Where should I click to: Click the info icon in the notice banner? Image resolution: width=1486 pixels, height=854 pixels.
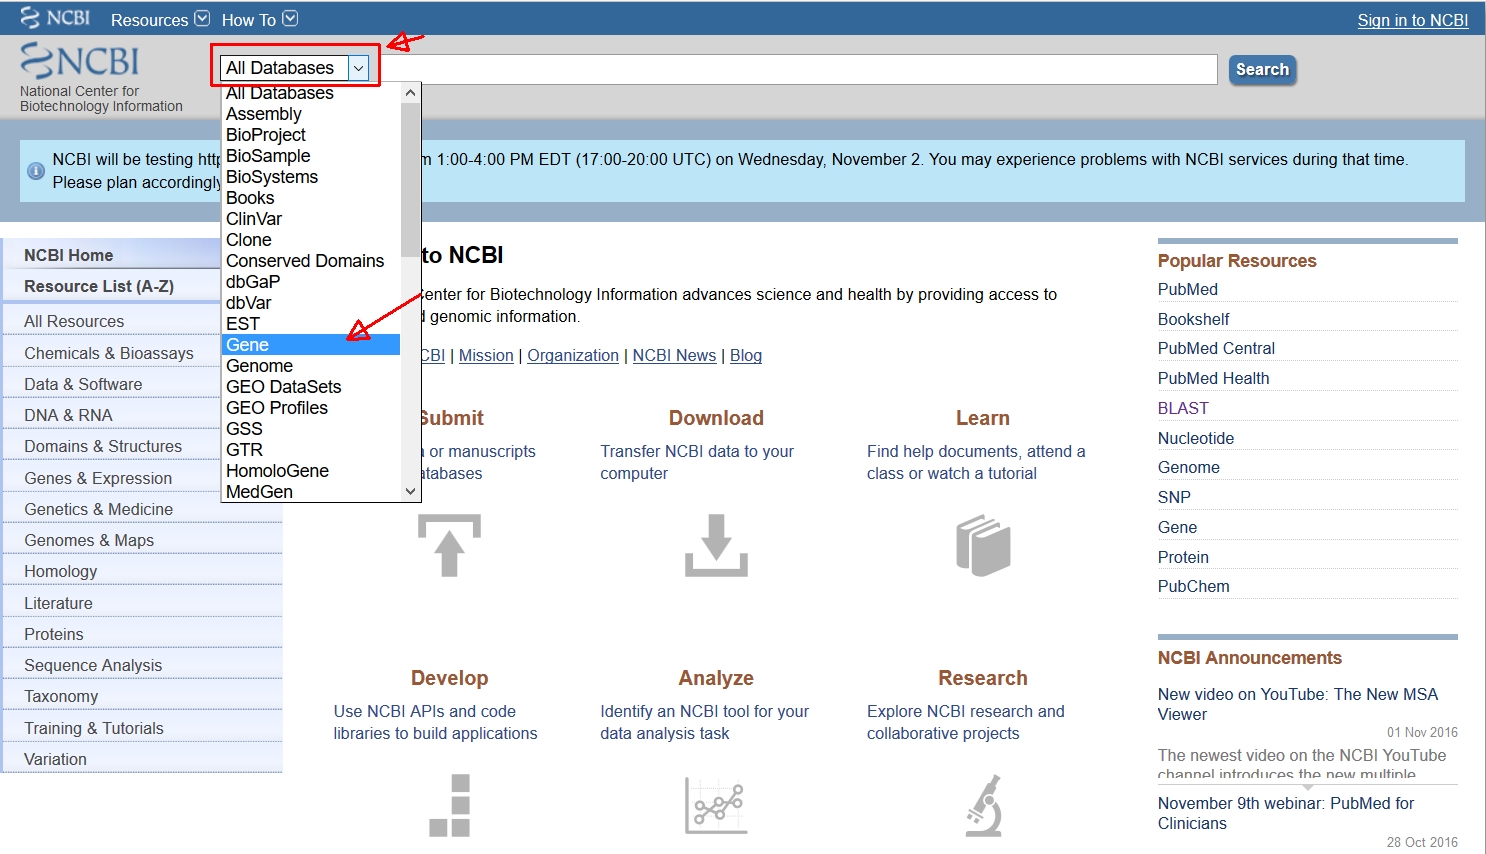pos(36,171)
